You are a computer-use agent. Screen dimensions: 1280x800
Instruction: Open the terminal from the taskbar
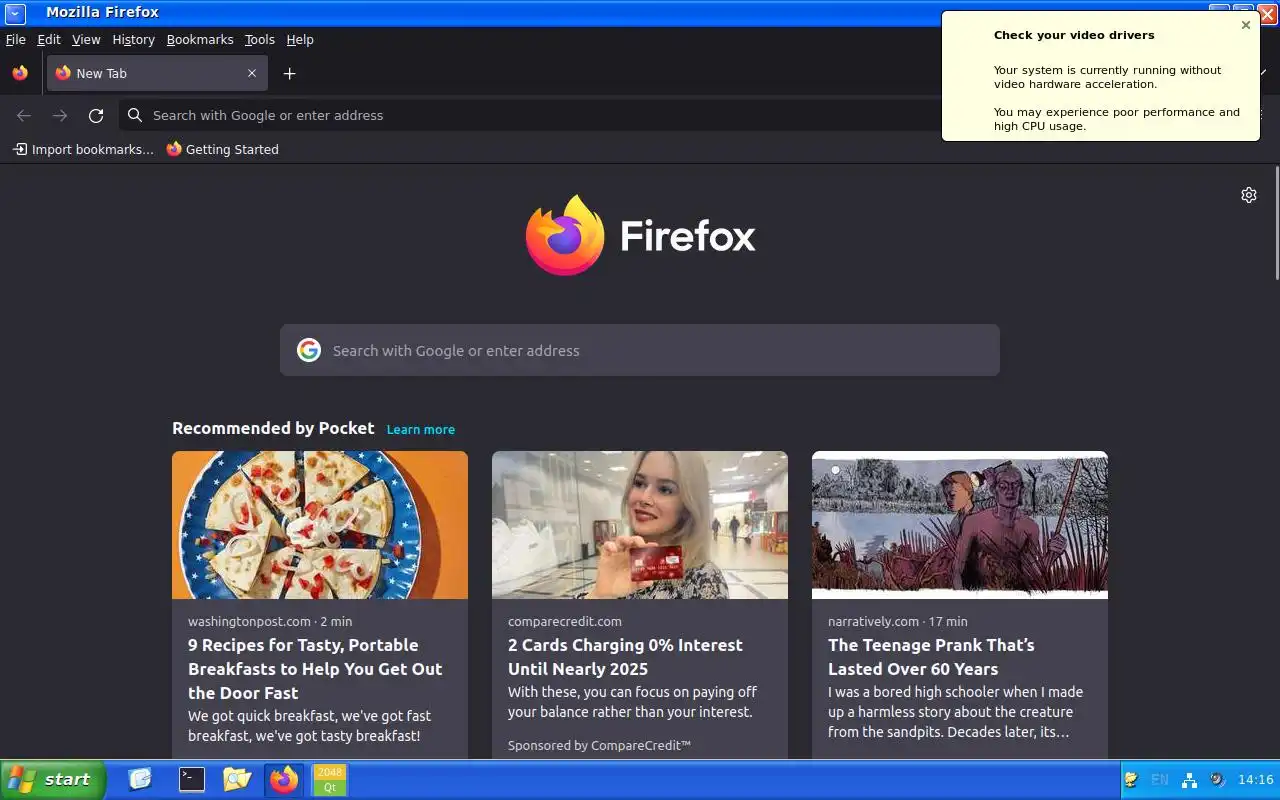(x=191, y=779)
